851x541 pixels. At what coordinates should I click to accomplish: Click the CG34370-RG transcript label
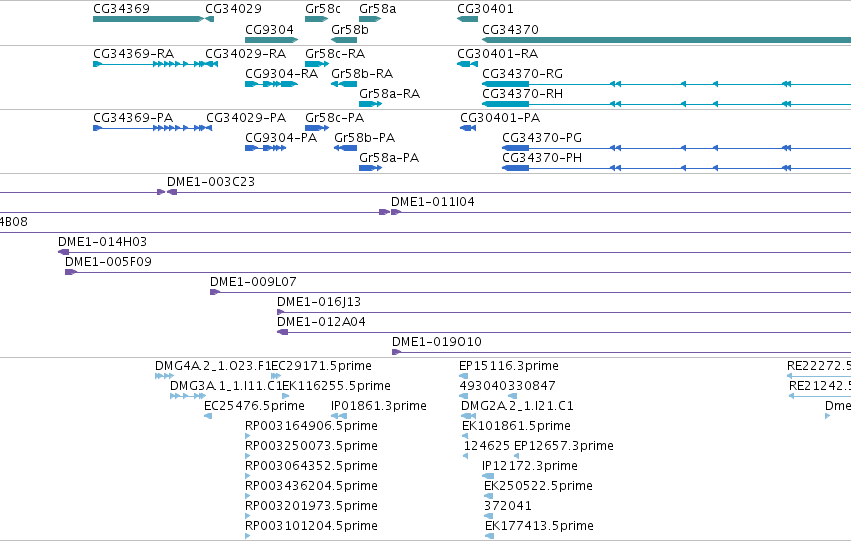522,74
